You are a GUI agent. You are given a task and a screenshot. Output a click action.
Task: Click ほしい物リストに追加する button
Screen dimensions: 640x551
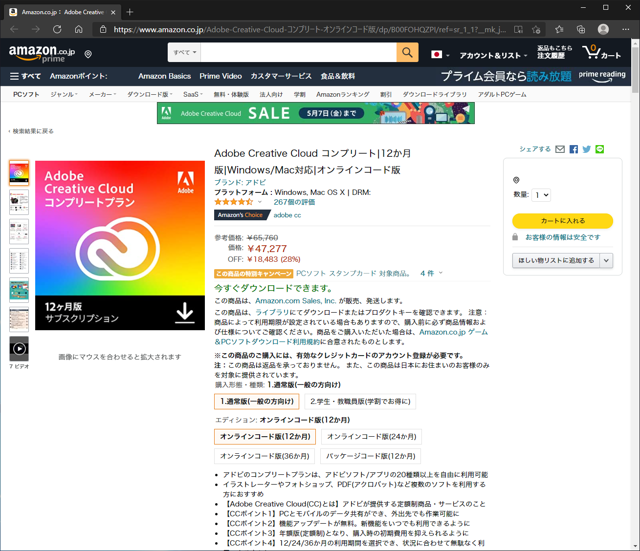click(556, 260)
